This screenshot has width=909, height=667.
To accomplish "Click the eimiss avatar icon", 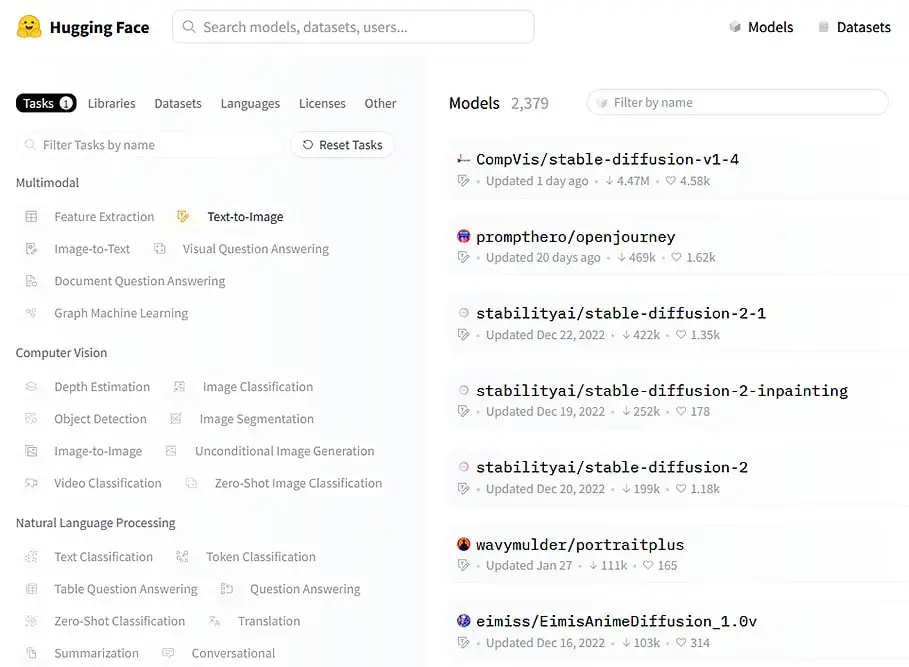I will (464, 621).
